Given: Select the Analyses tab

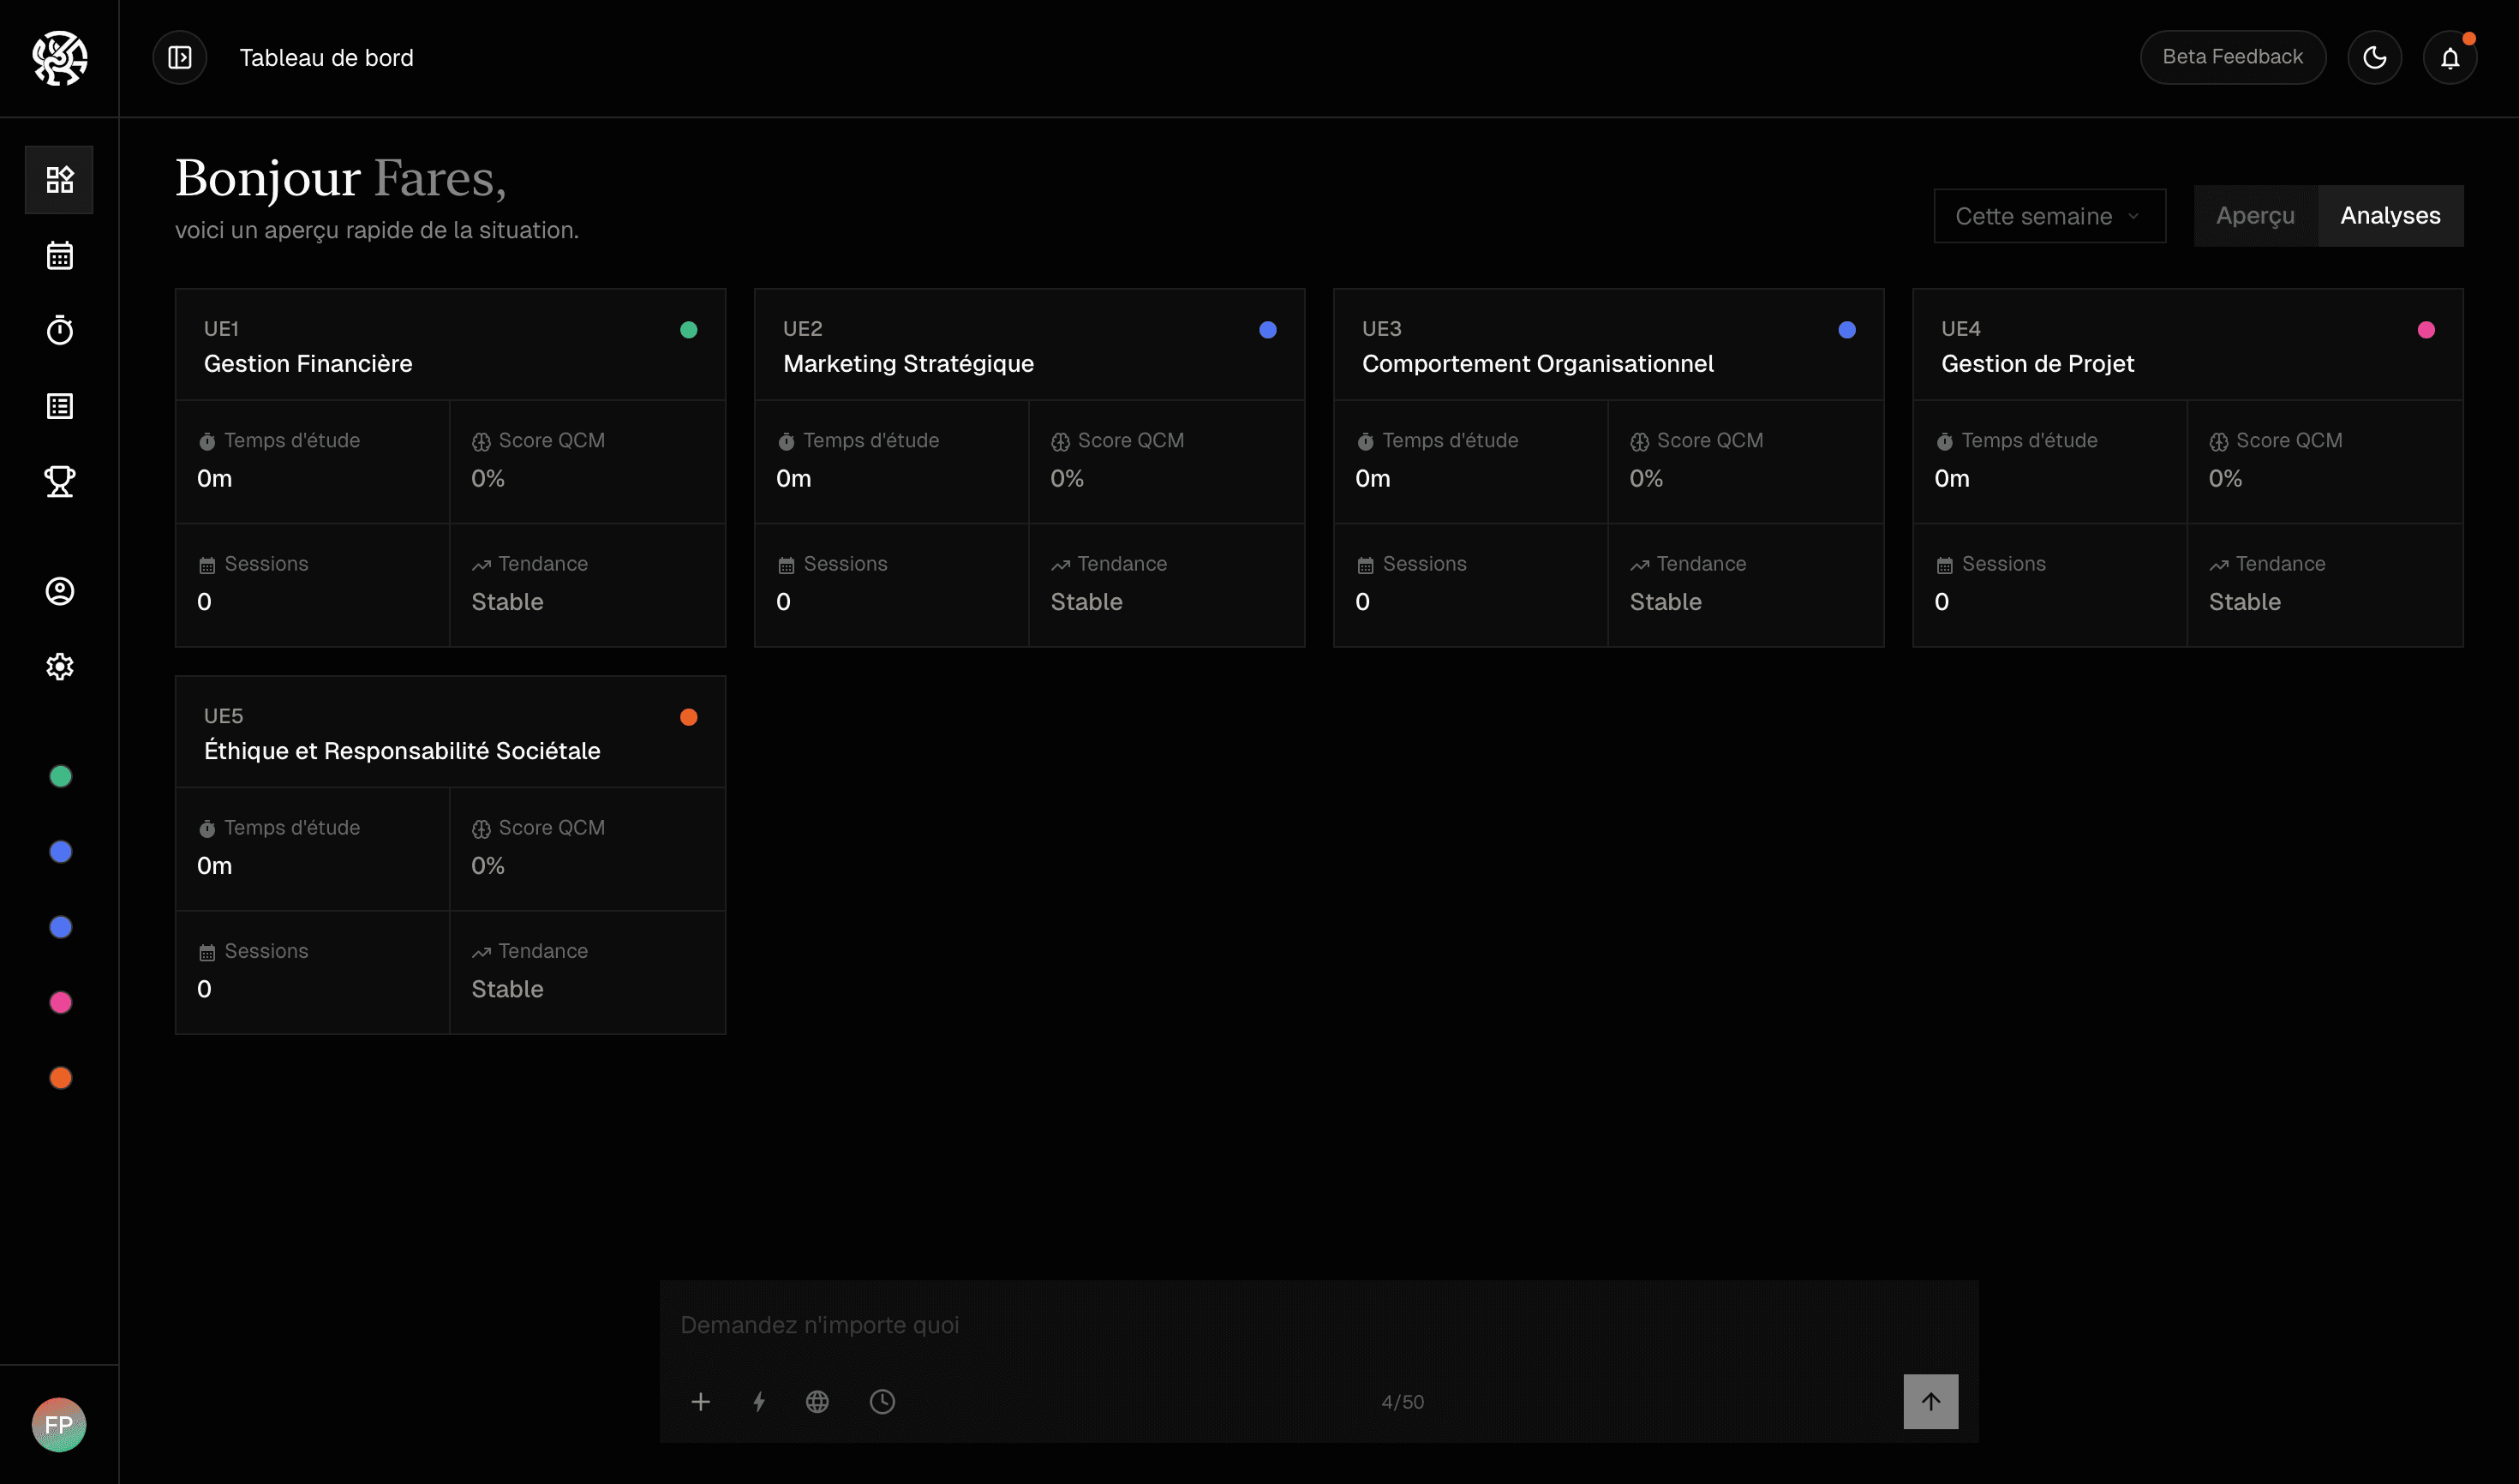Looking at the screenshot, I should click(x=2390, y=215).
